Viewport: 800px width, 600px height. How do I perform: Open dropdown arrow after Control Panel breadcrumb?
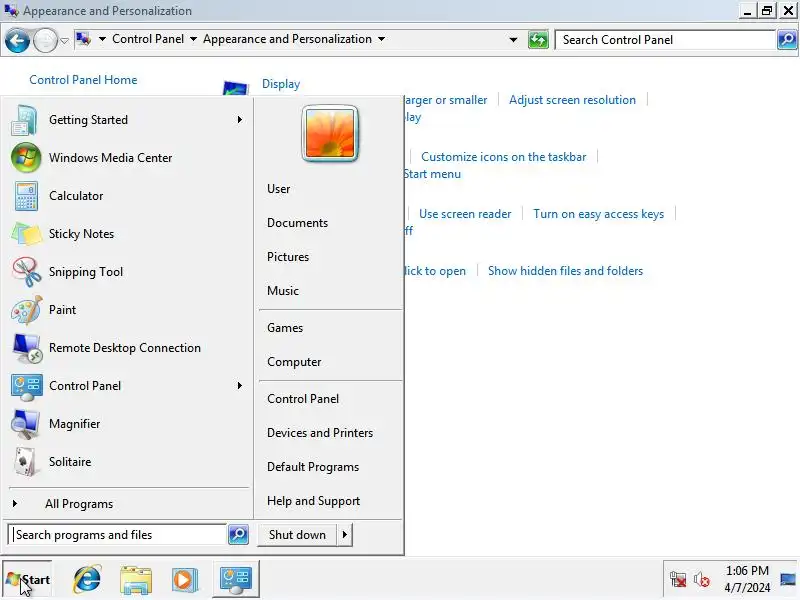193,39
